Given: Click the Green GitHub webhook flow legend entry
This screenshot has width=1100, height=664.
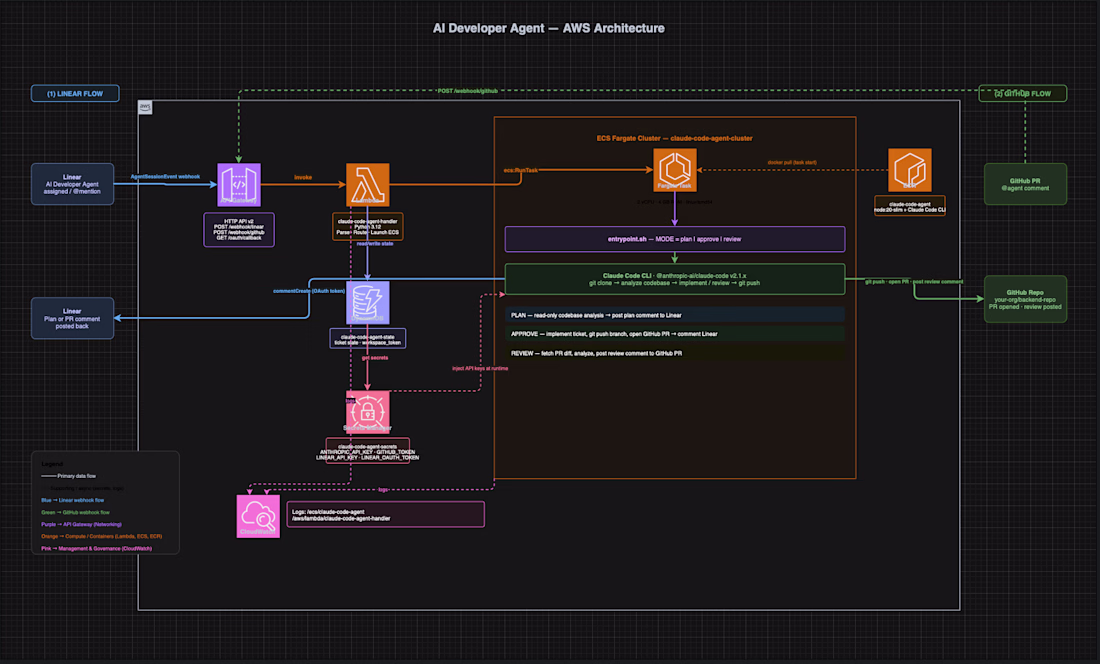Looking at the screenshot, I should pos(75,512).
